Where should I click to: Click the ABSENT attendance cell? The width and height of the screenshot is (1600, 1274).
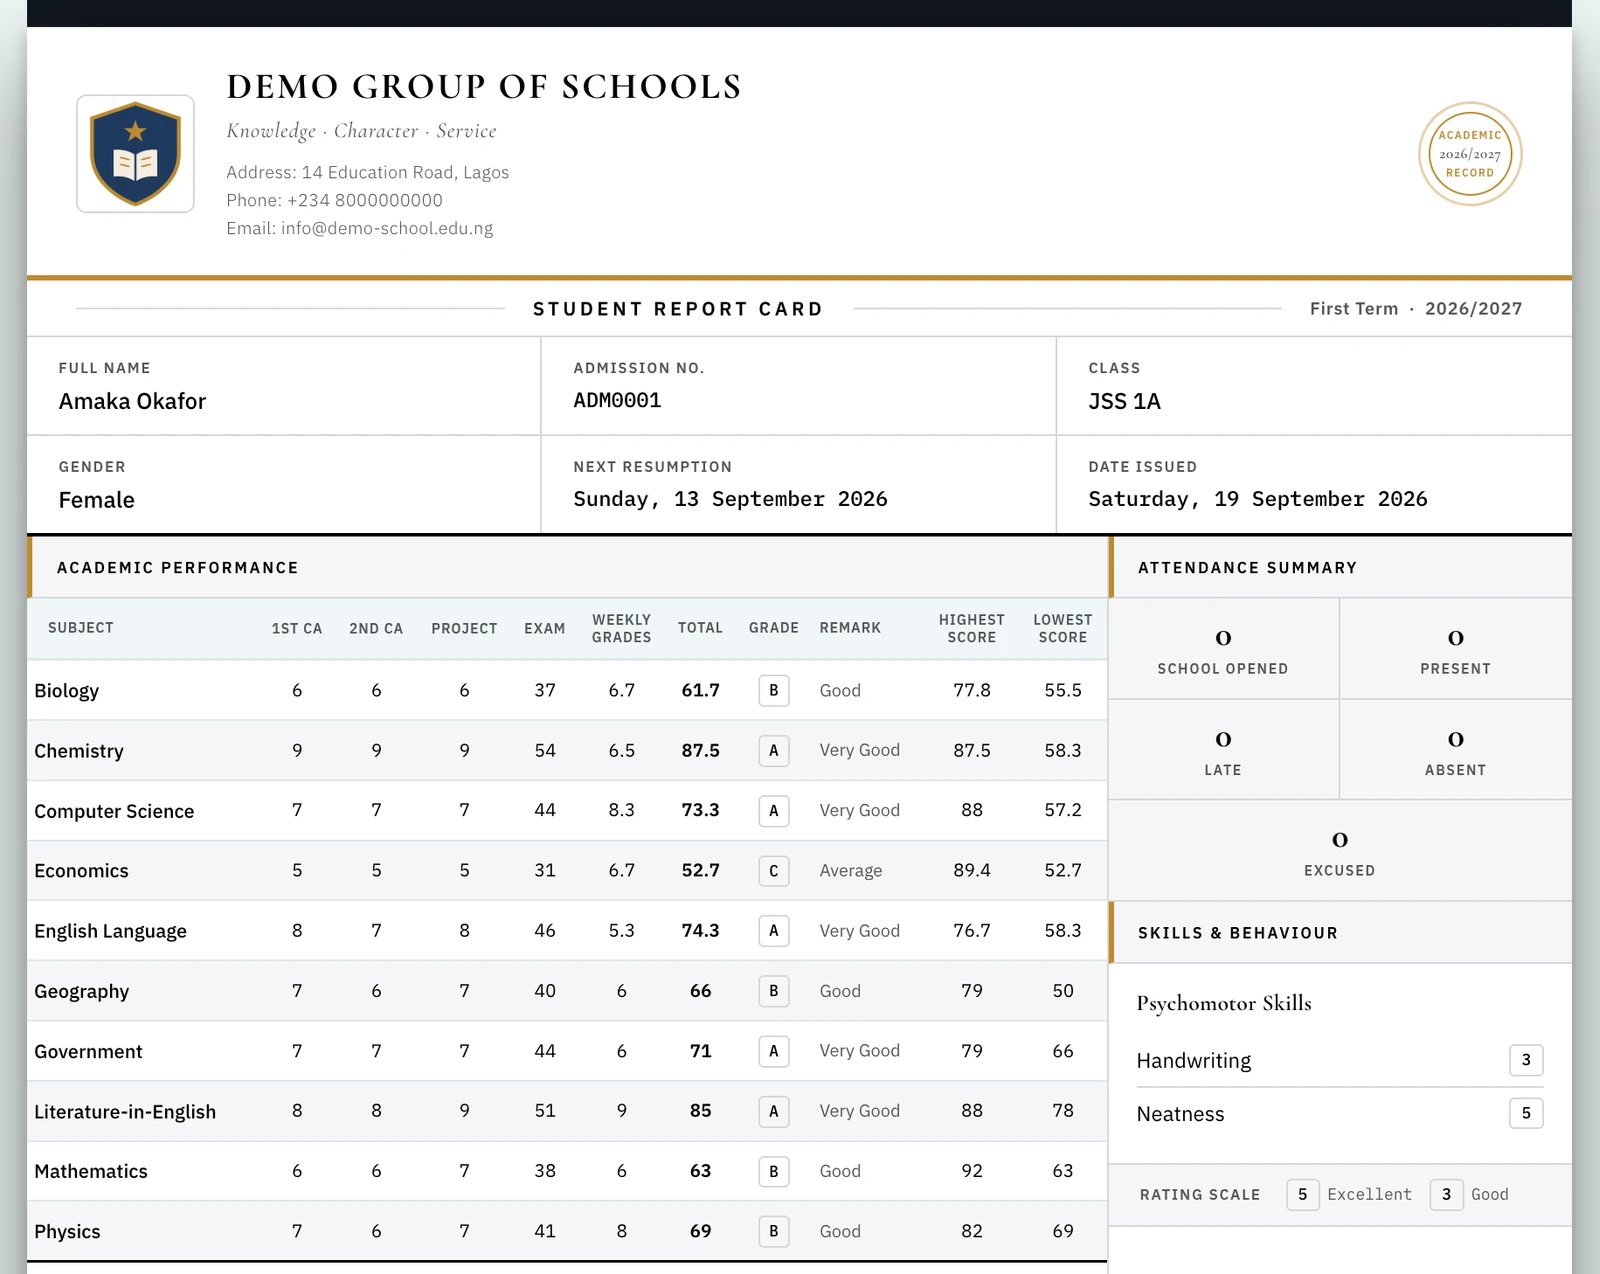1455,750
